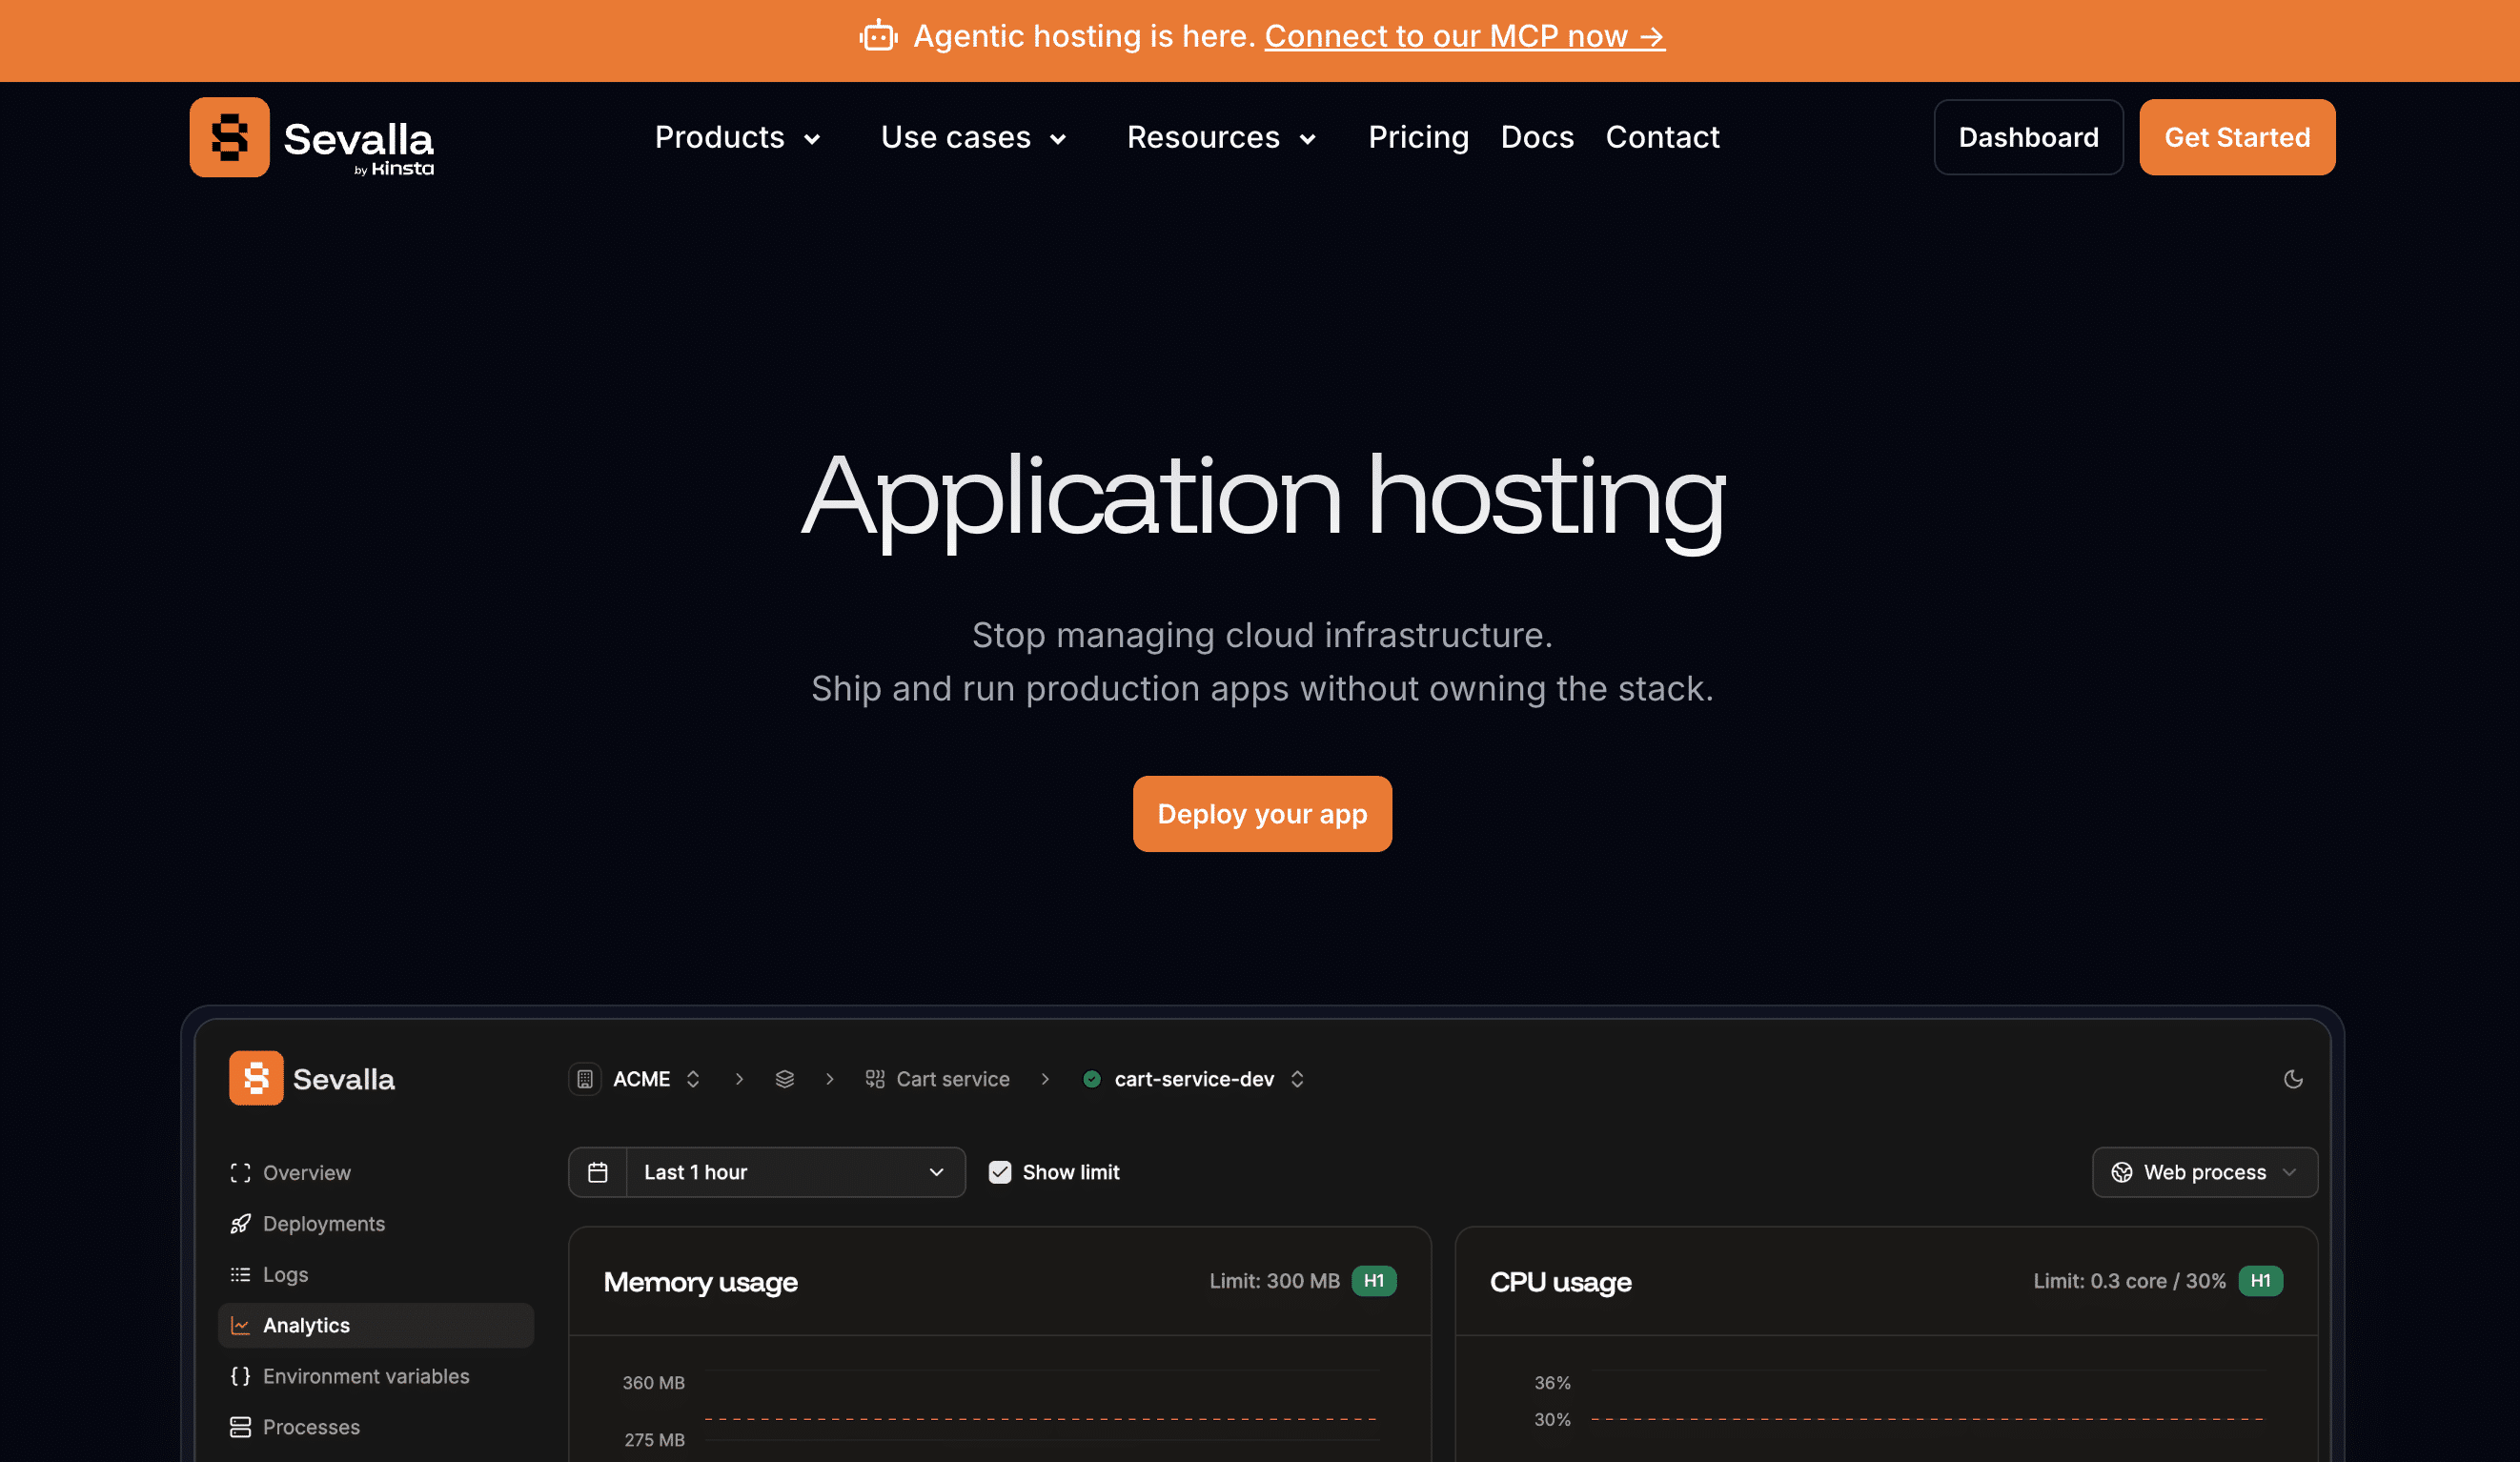Click the Get Started button
The image size is (2520, 1462).
2237,137
